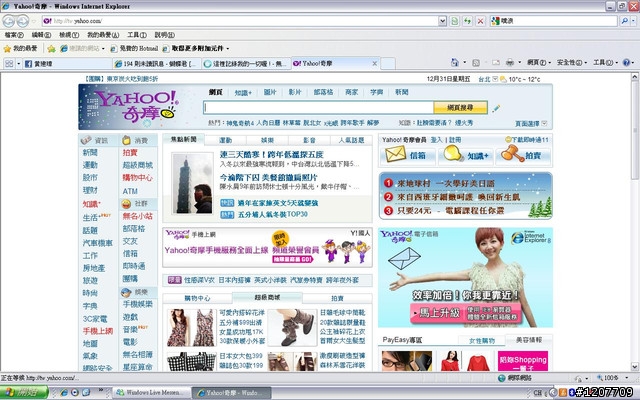Open the 檢視(V) menu
The image size is (640, 400).
click(x=69, y=35)
